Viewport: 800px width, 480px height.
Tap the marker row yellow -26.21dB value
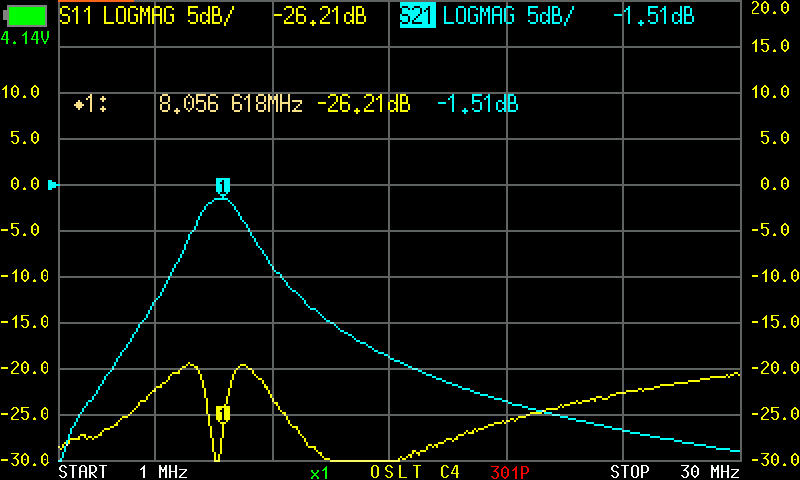364,104
